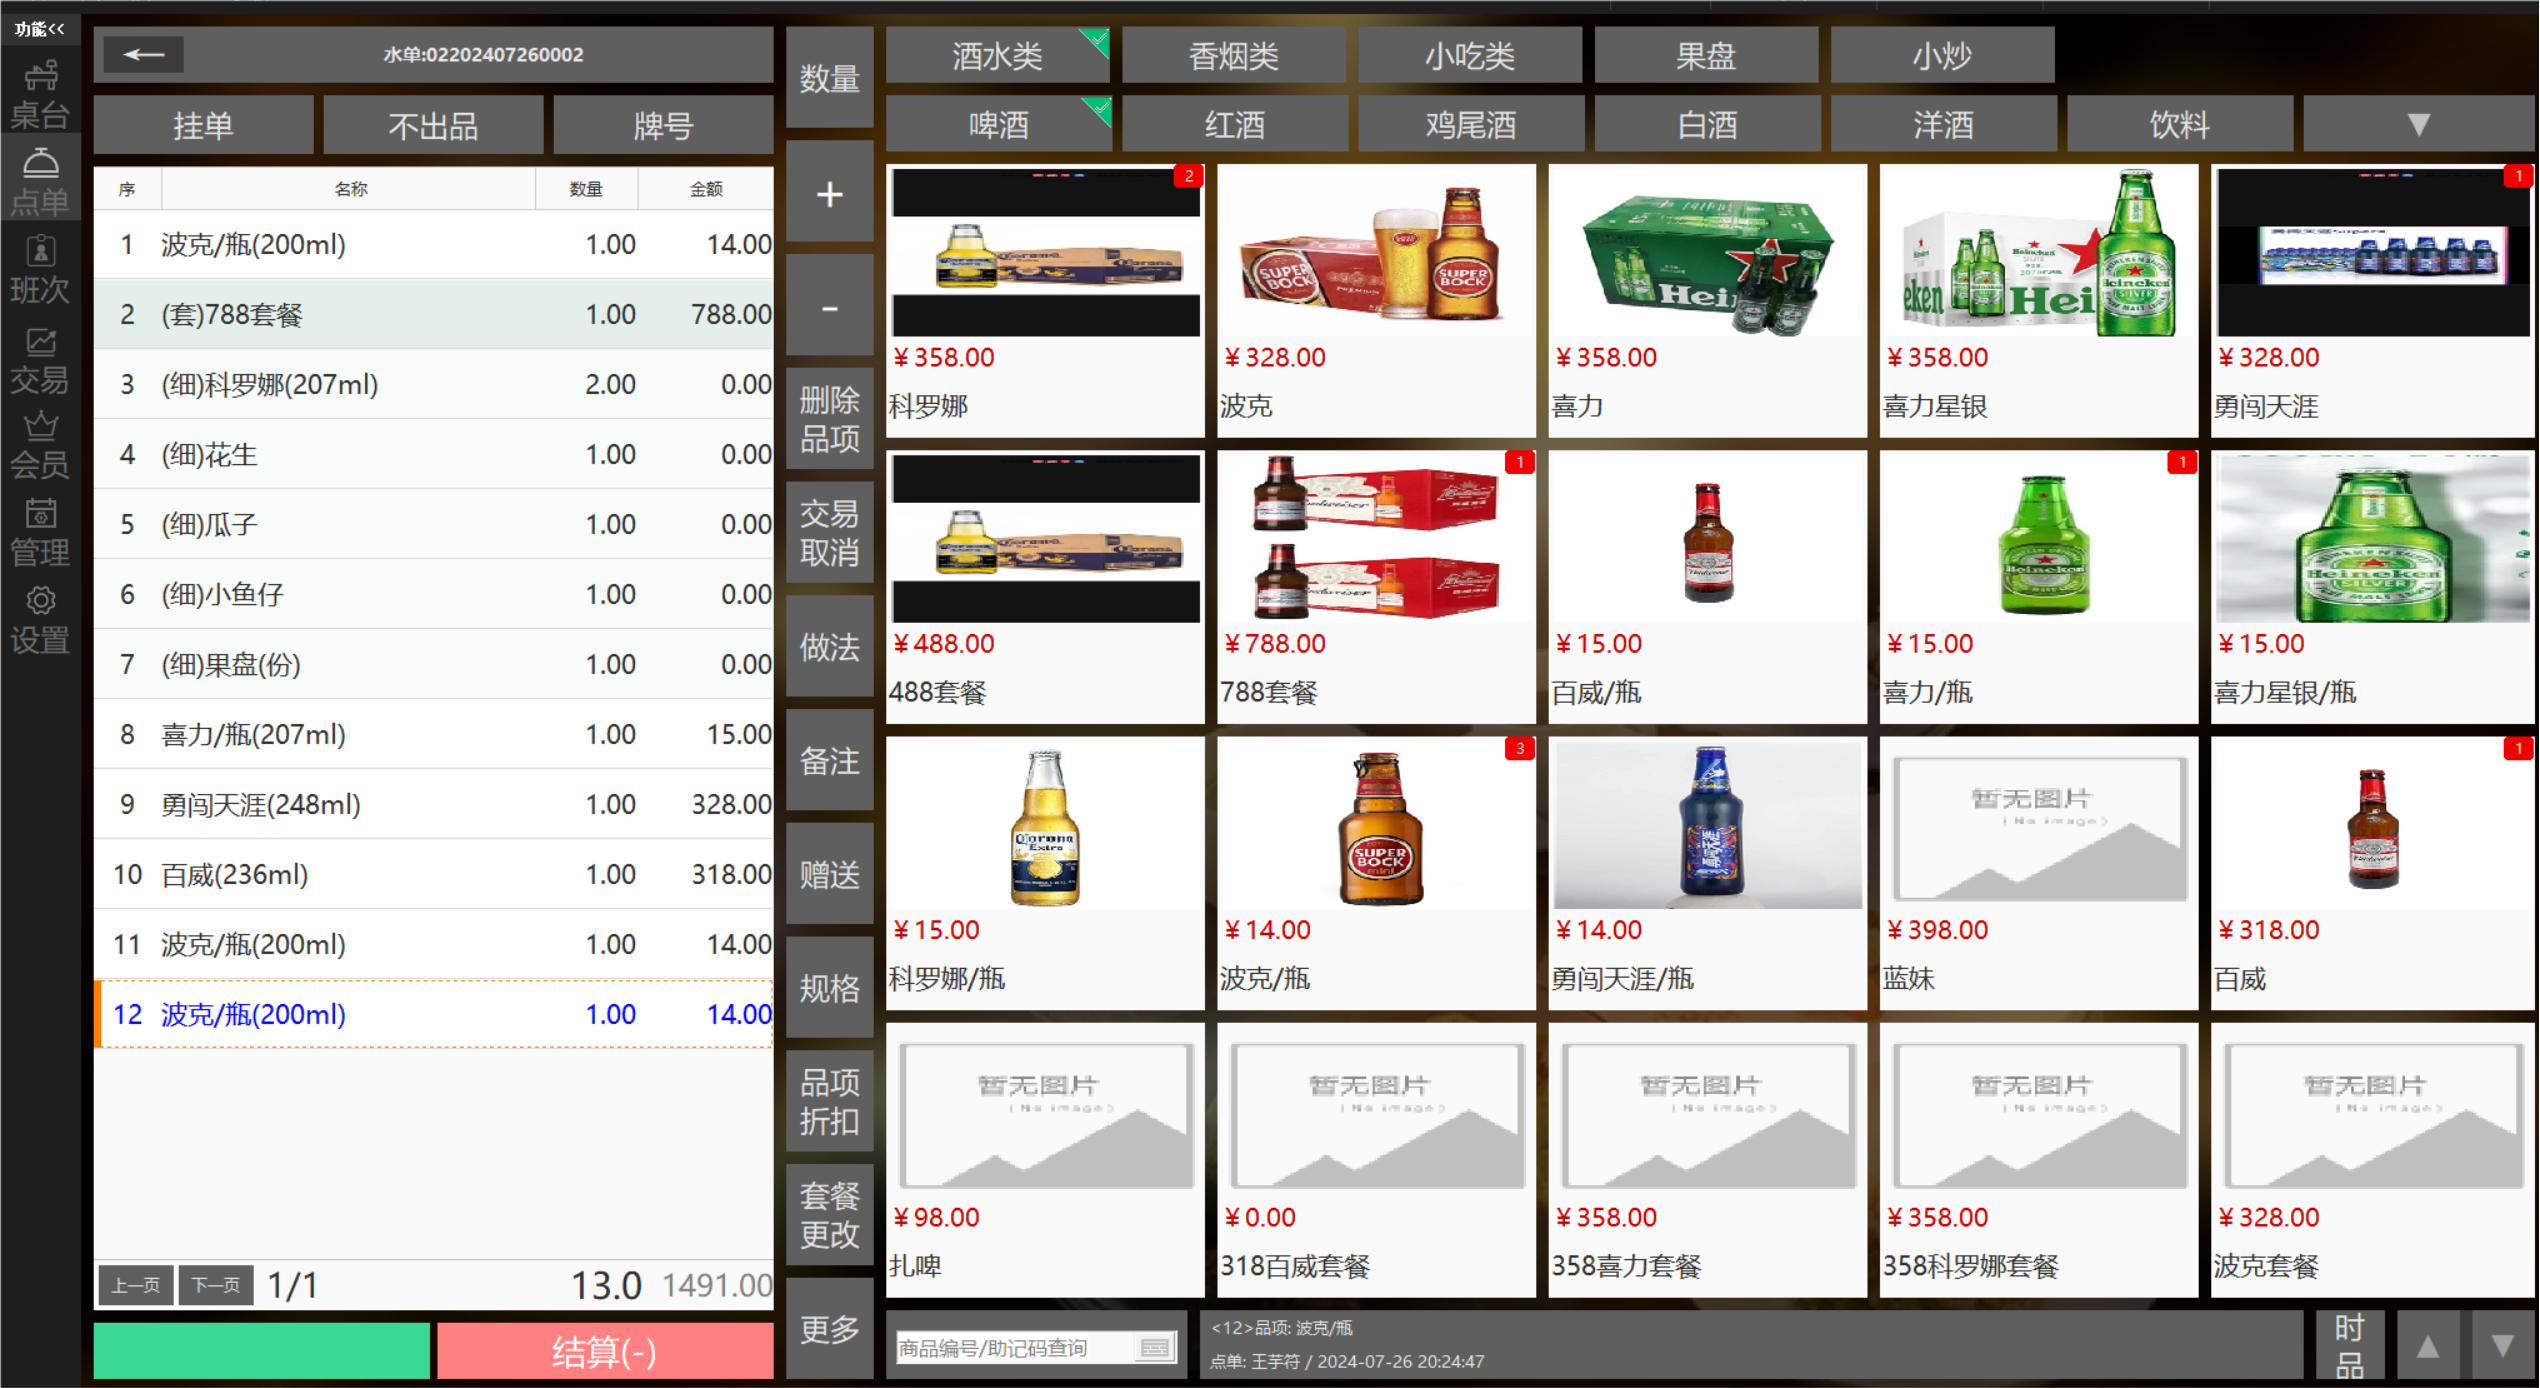Collapse the 功能<< function sidebar
Image resolution: width=2540 pixels, height=1388 pixels.
[x=40, y=29]
